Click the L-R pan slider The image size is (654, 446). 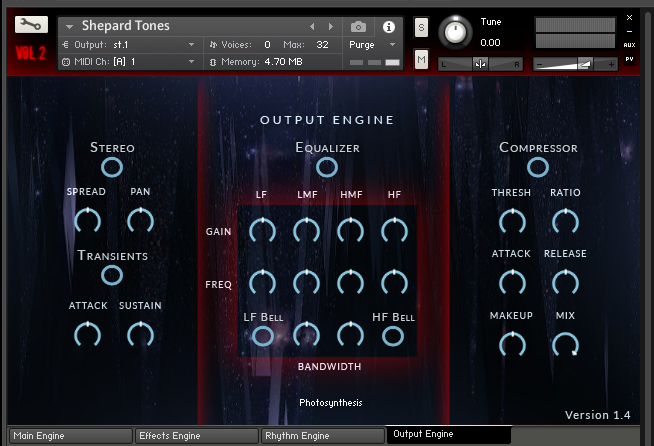tap(480, 64)
